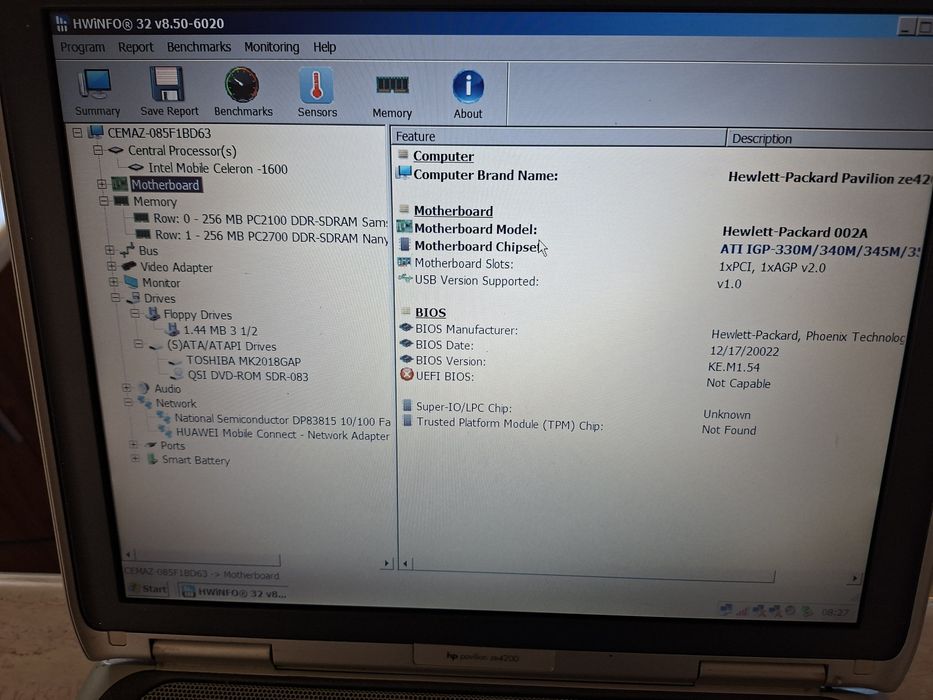Minimize the HWiNFO window
The width and height of the screenshot is (933, 700).
(906, 26)
